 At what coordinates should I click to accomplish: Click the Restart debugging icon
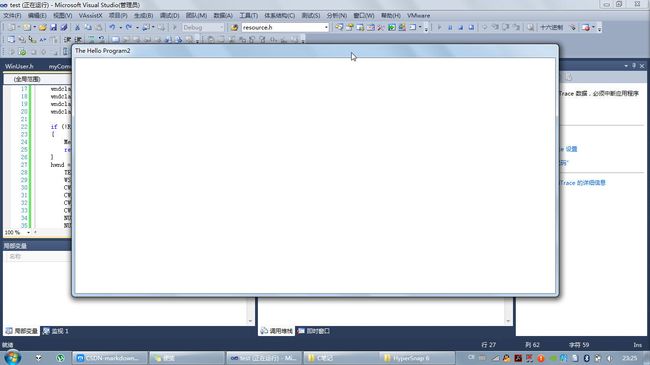471,27
